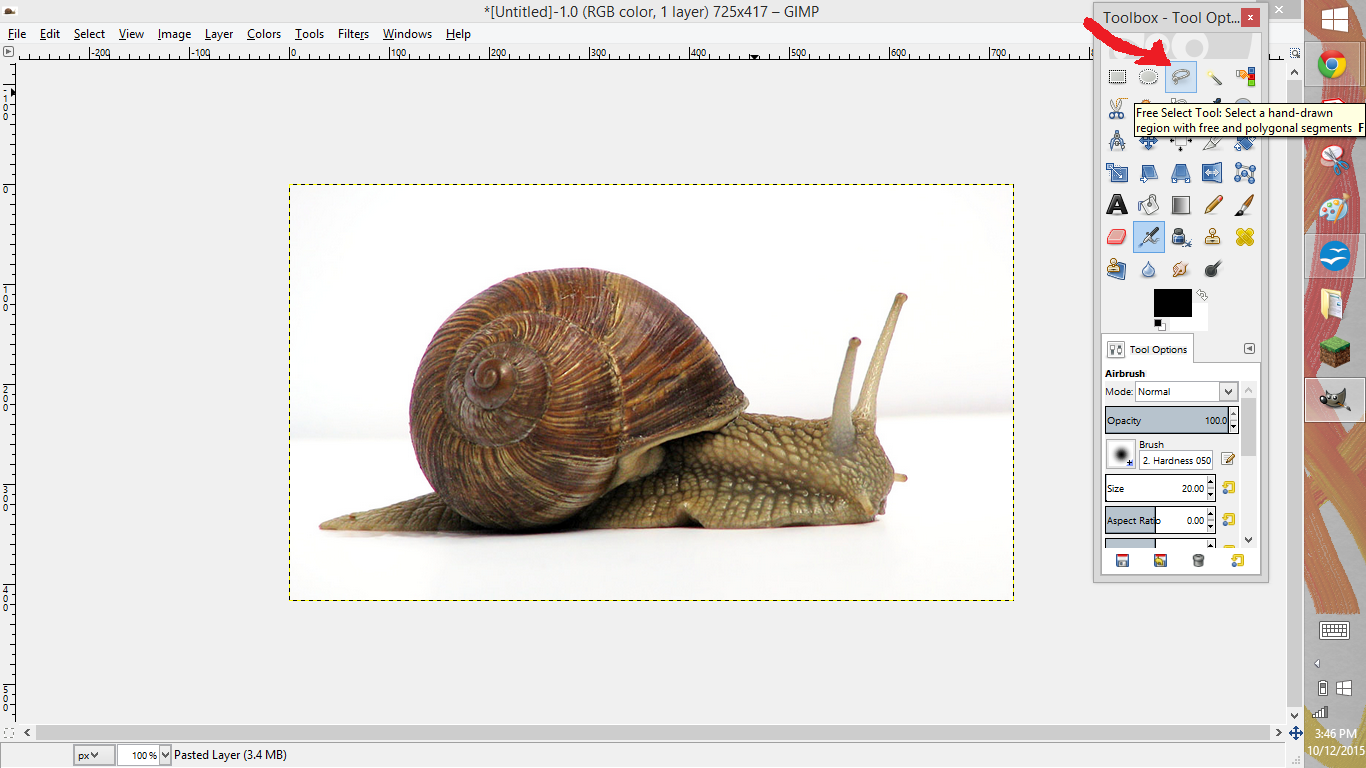Select the Scissors Select tool
The width and height of the screenshot is (1366, 768).
pos(1117,108)
